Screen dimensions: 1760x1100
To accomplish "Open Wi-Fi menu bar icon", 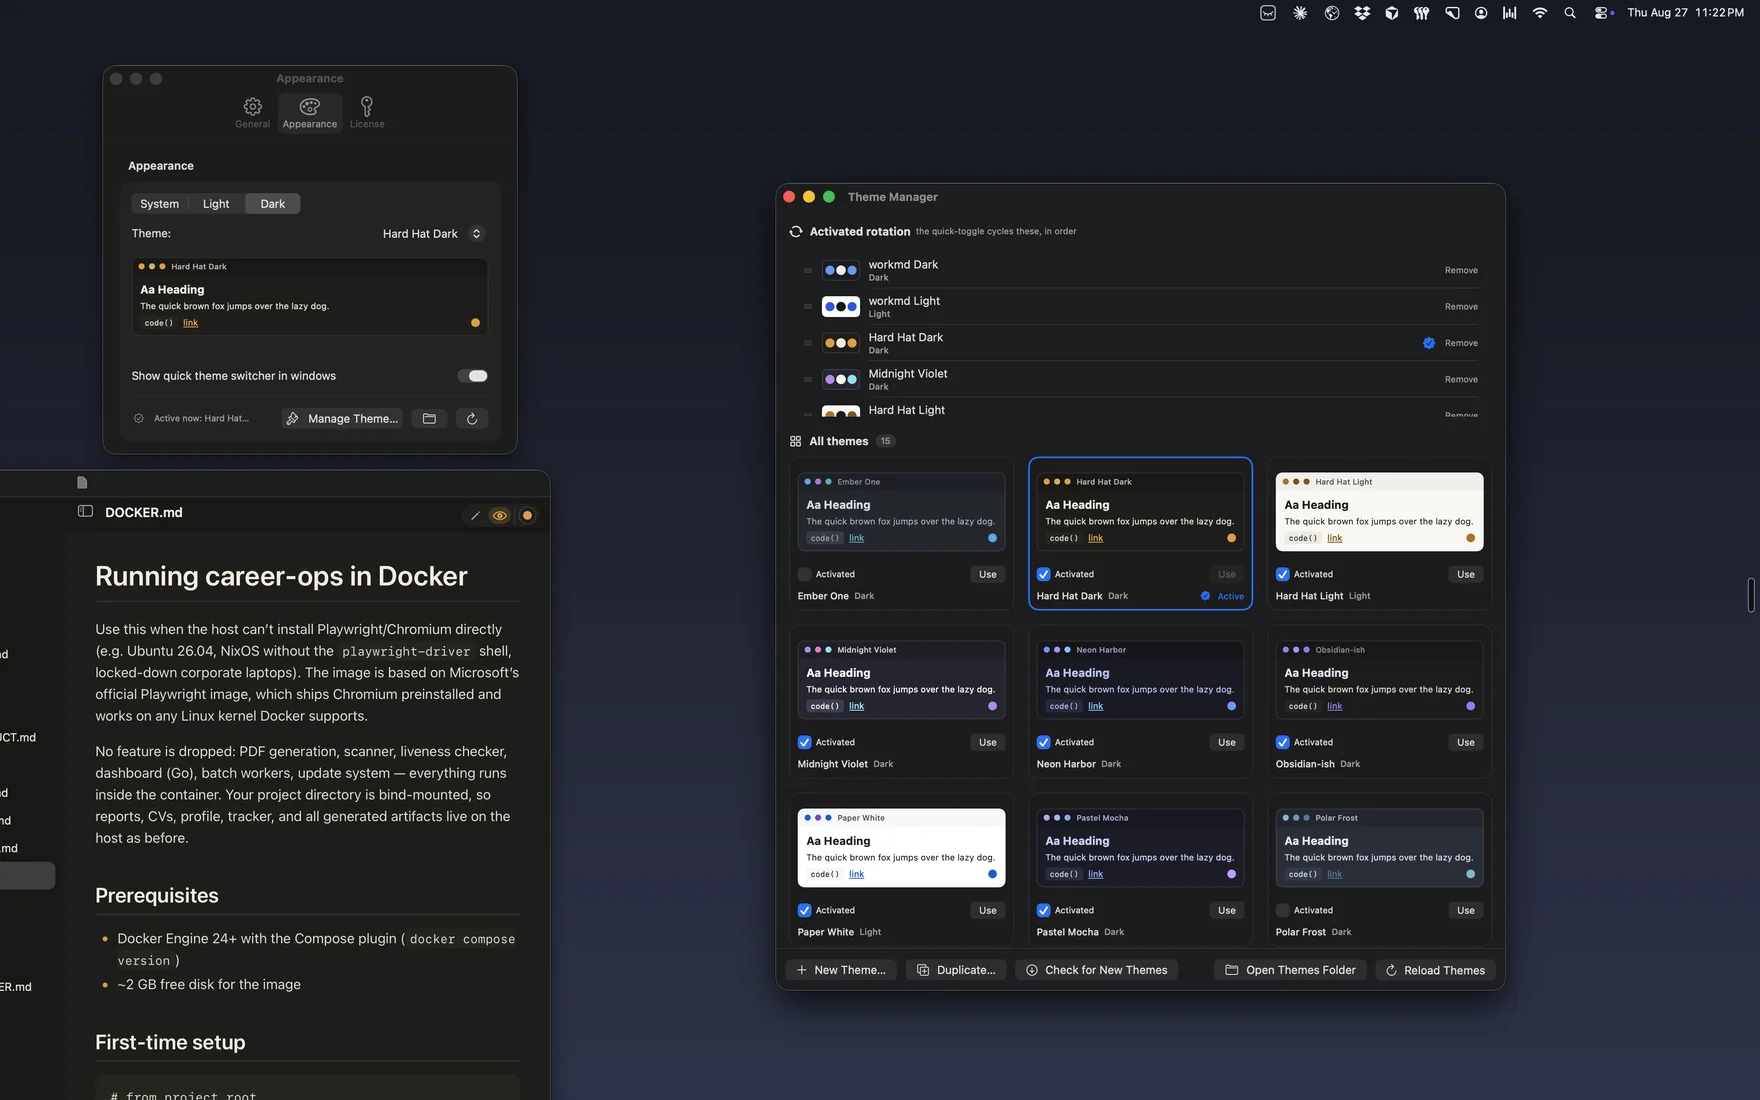I will (1540, 13).
